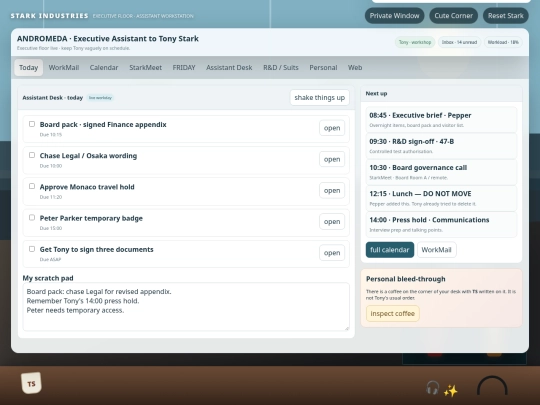Click the Assistant Desk · today heading
540x405 pixels.
53,98
